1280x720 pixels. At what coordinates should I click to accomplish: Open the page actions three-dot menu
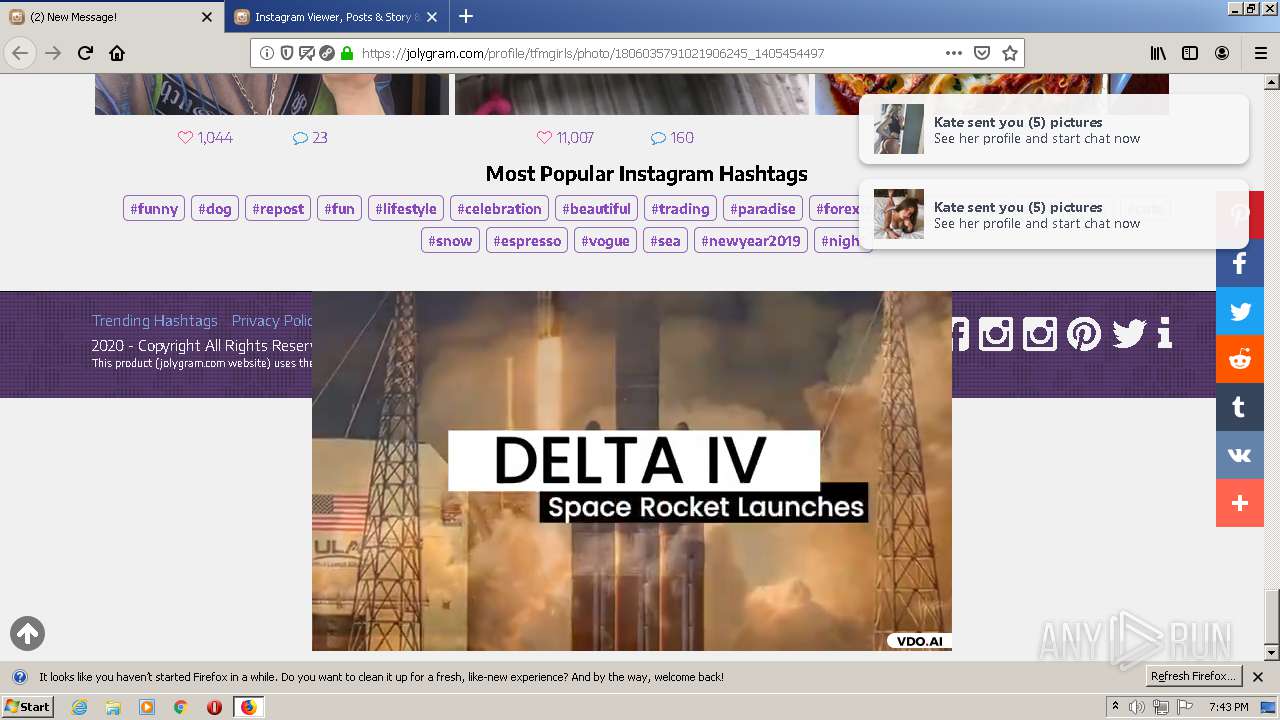(954, 53)
